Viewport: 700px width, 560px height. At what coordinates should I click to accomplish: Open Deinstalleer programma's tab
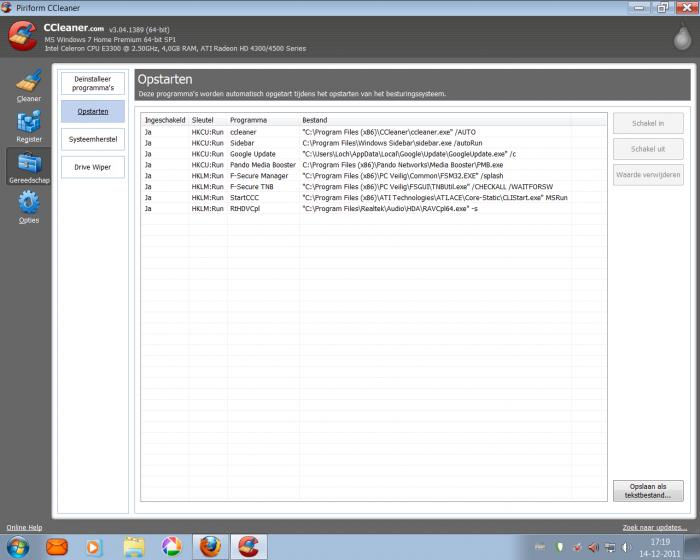pos(93,84)
